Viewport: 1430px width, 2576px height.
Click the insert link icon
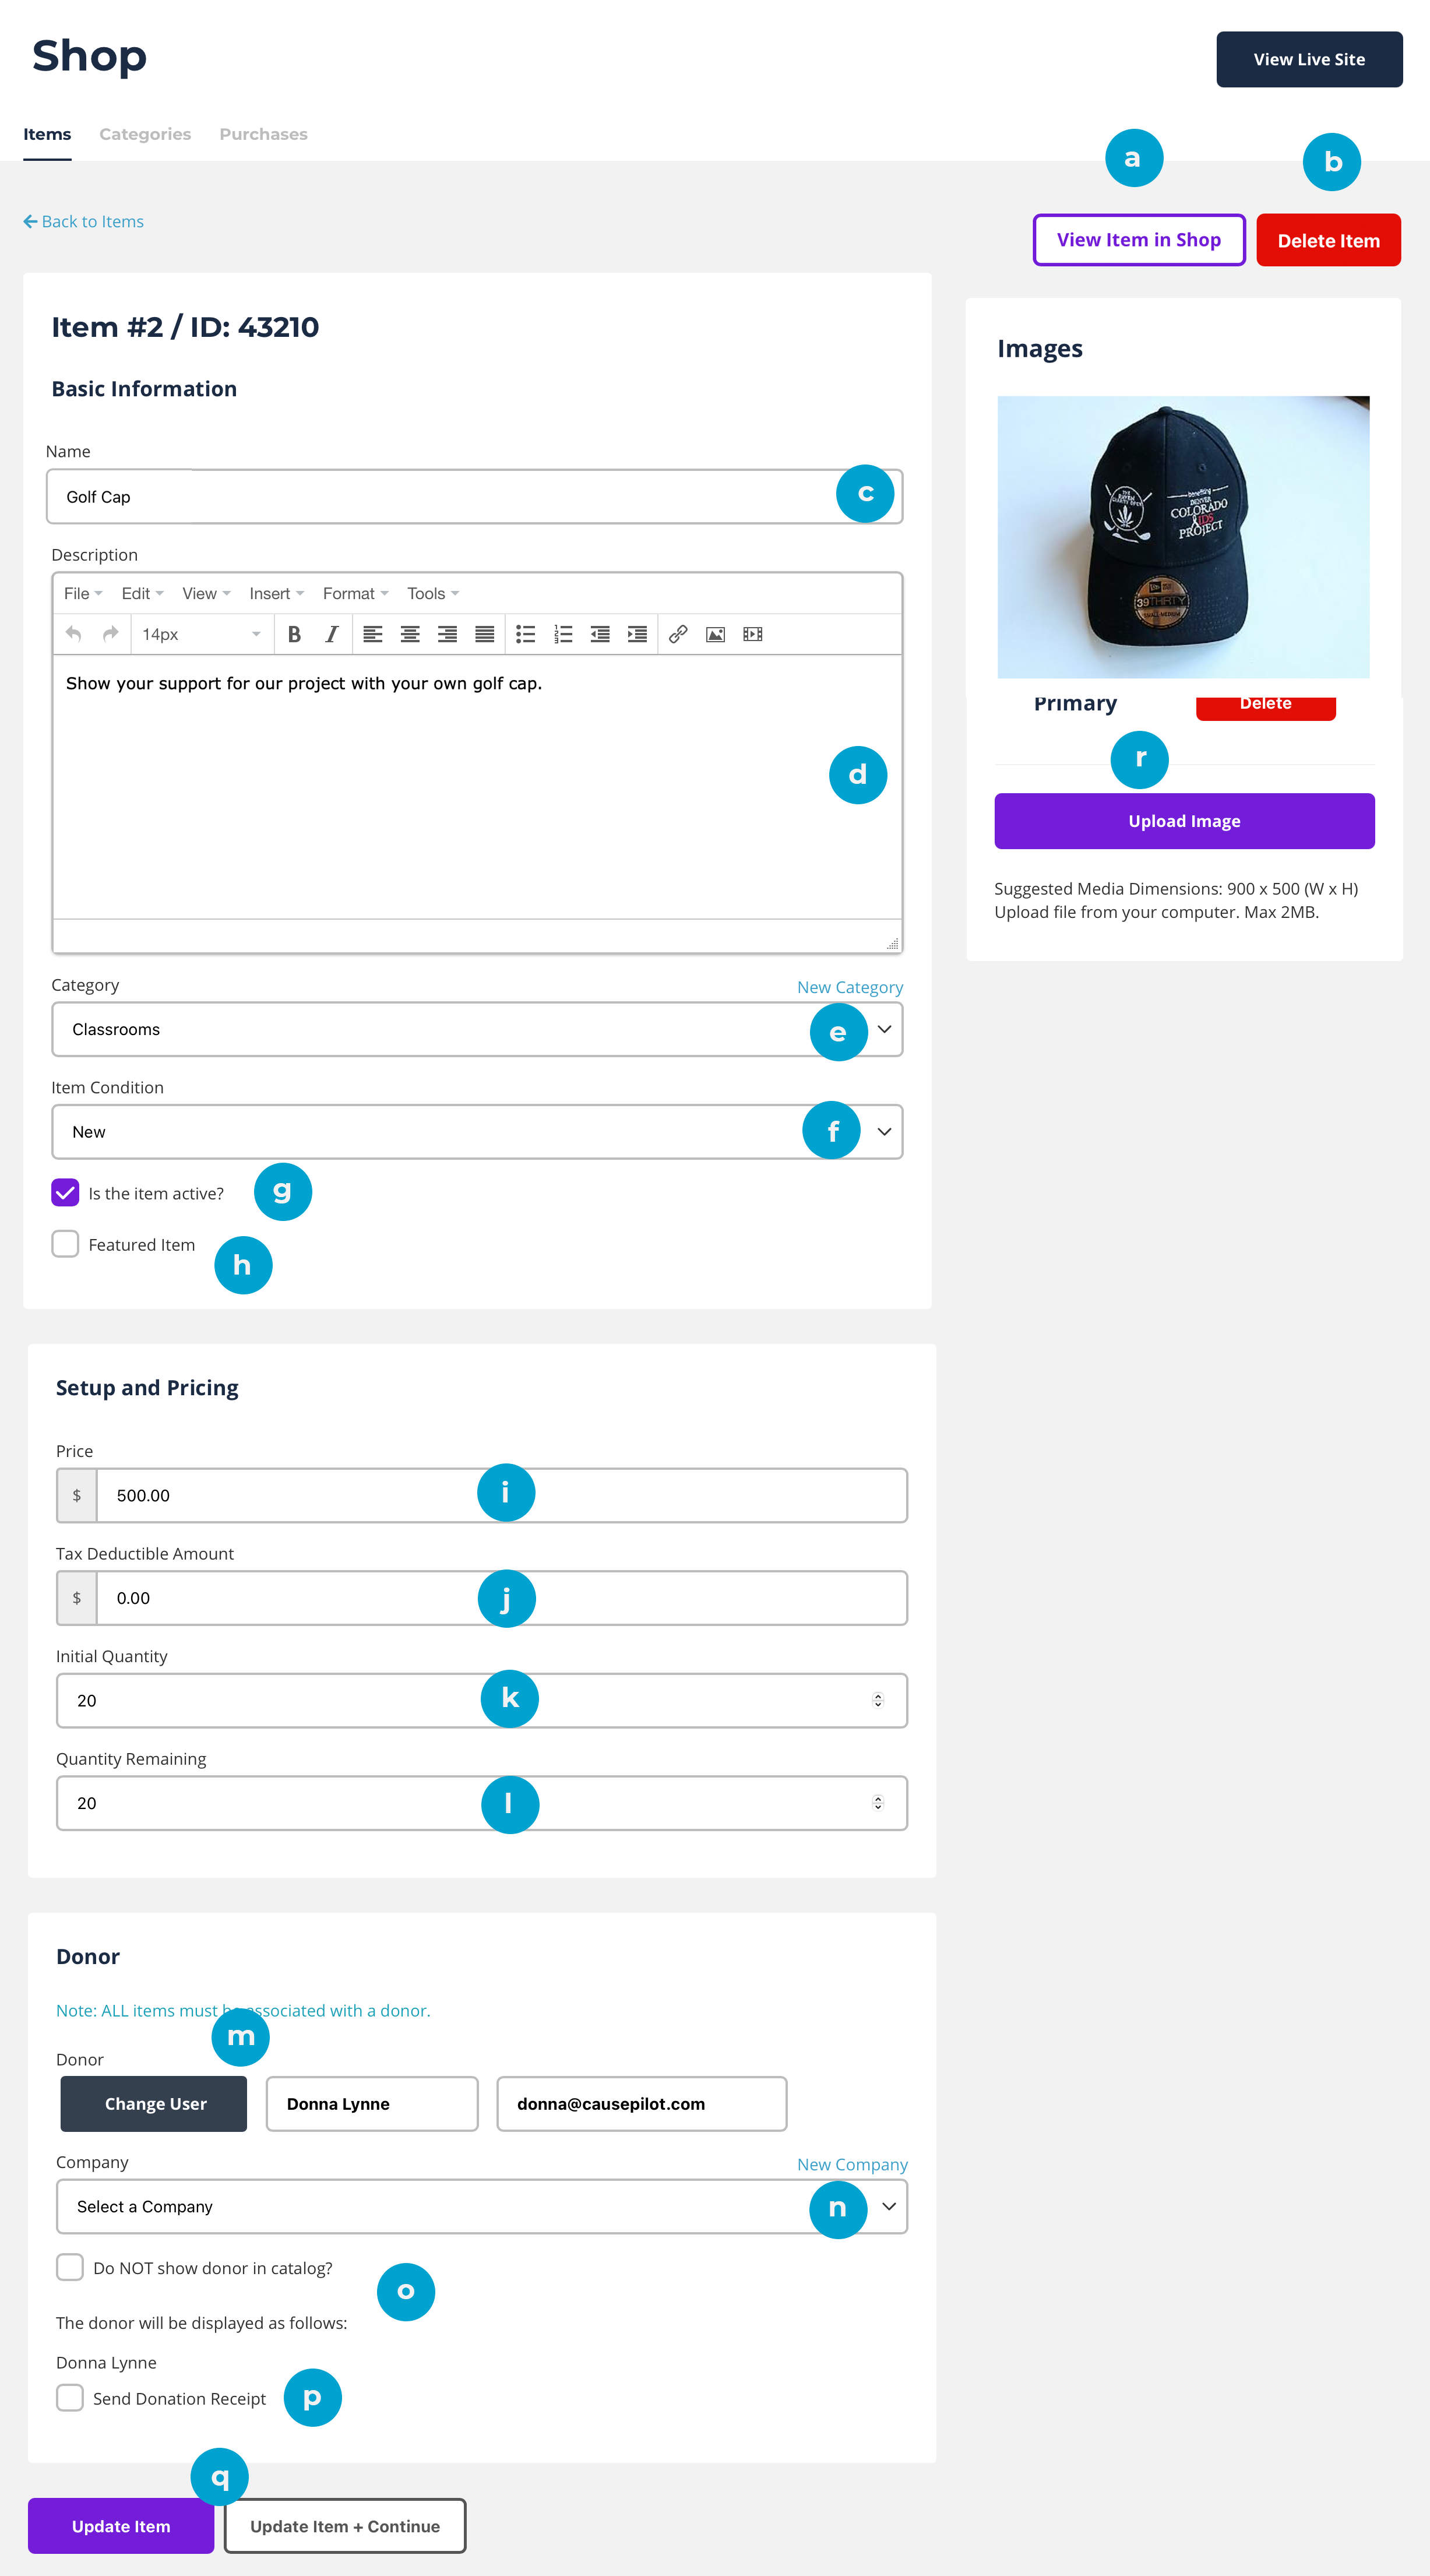(x=678, y=634)
